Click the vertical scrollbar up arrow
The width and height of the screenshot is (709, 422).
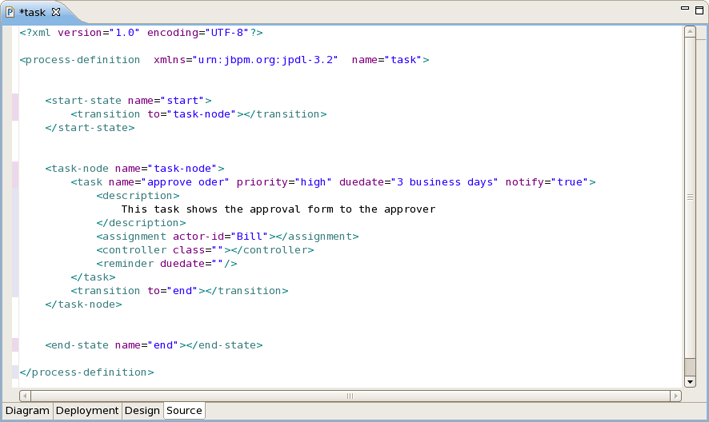(x=690, y=32)
